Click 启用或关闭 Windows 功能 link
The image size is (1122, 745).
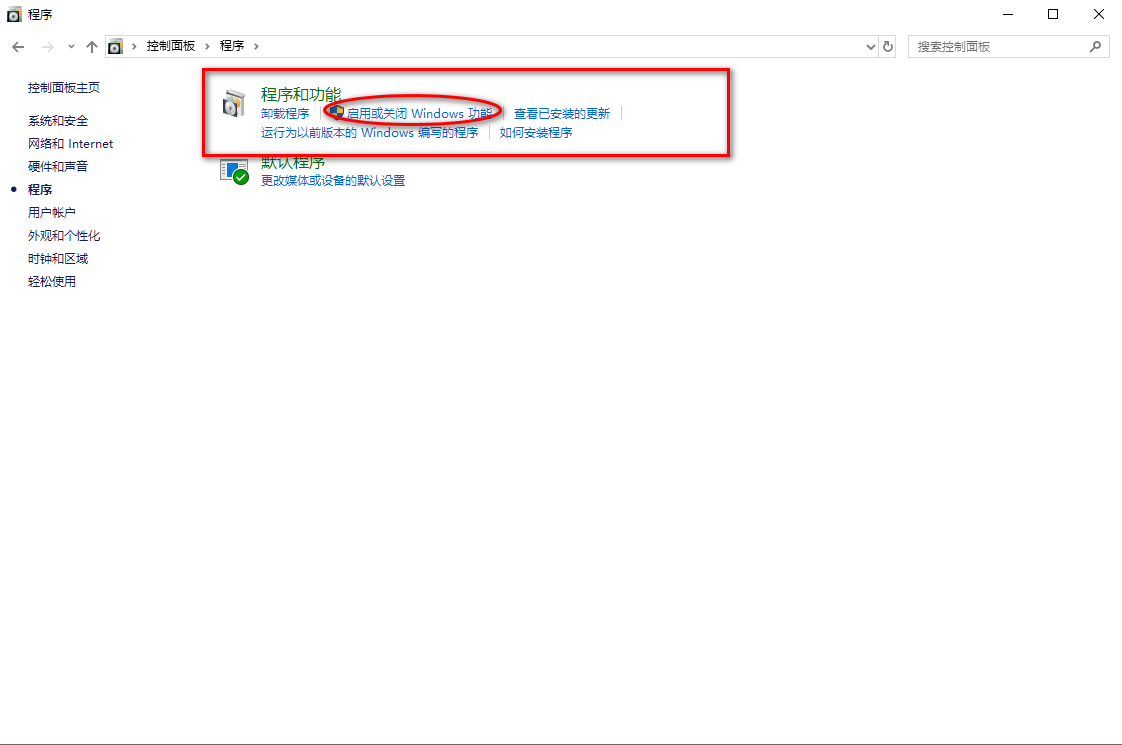tap(420, 114)
